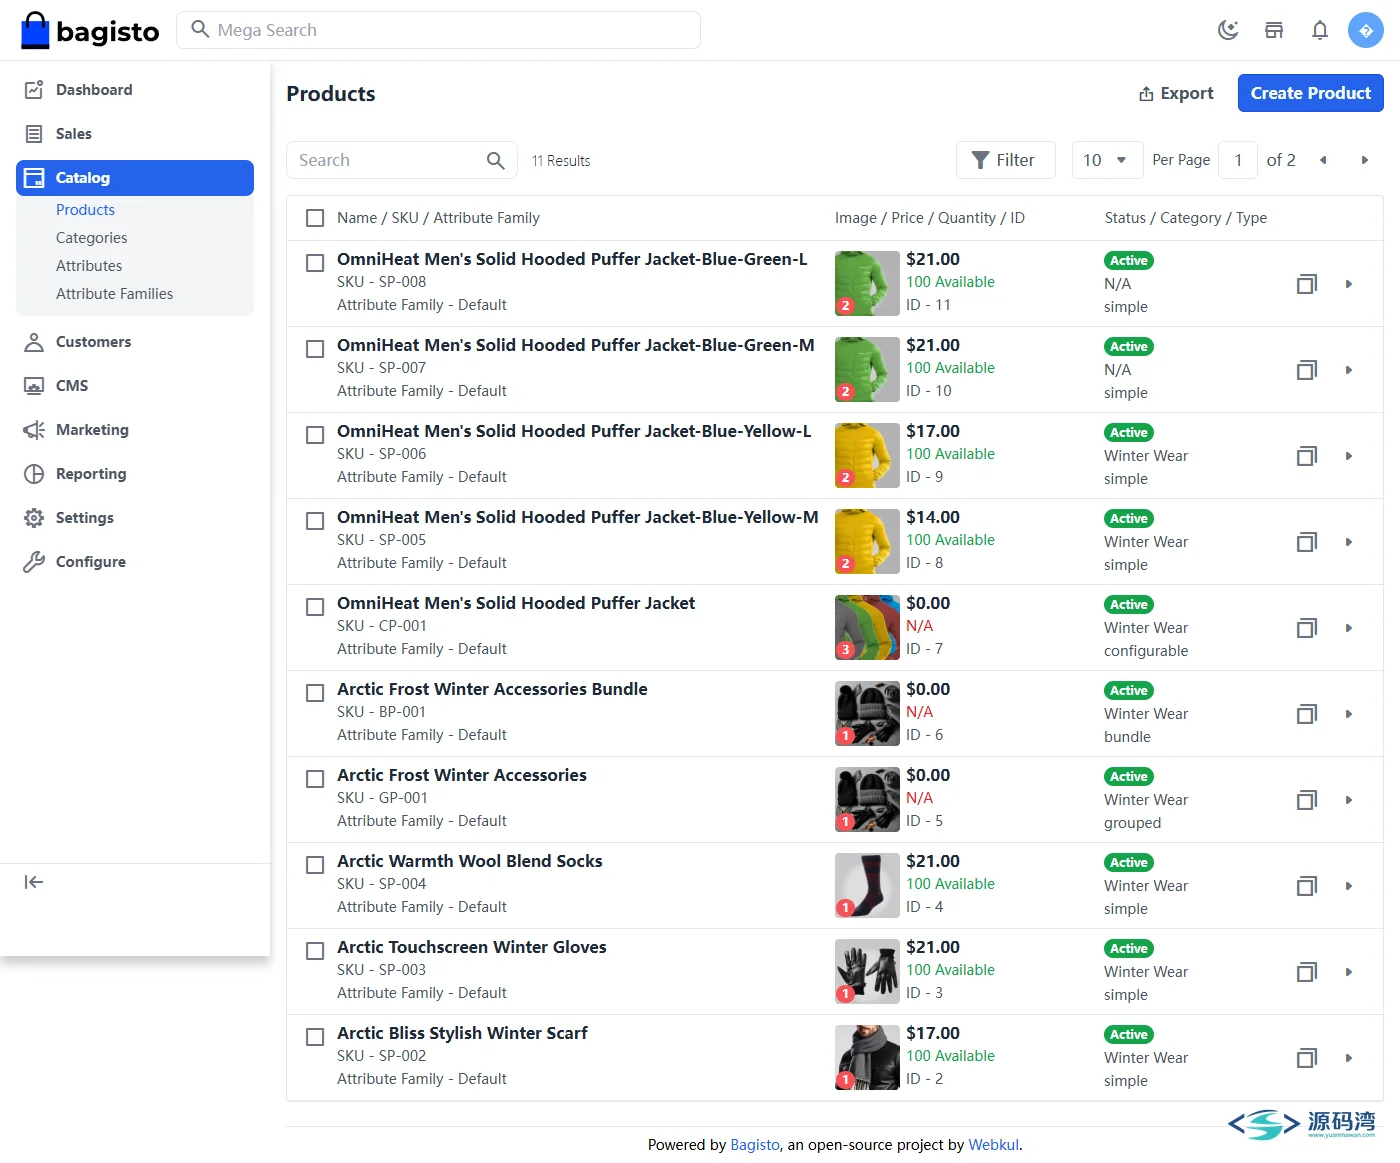Viewport: 1400px width, 1163px height.
Task: Open Marketing in the sidebar
Action: (135, 430)
